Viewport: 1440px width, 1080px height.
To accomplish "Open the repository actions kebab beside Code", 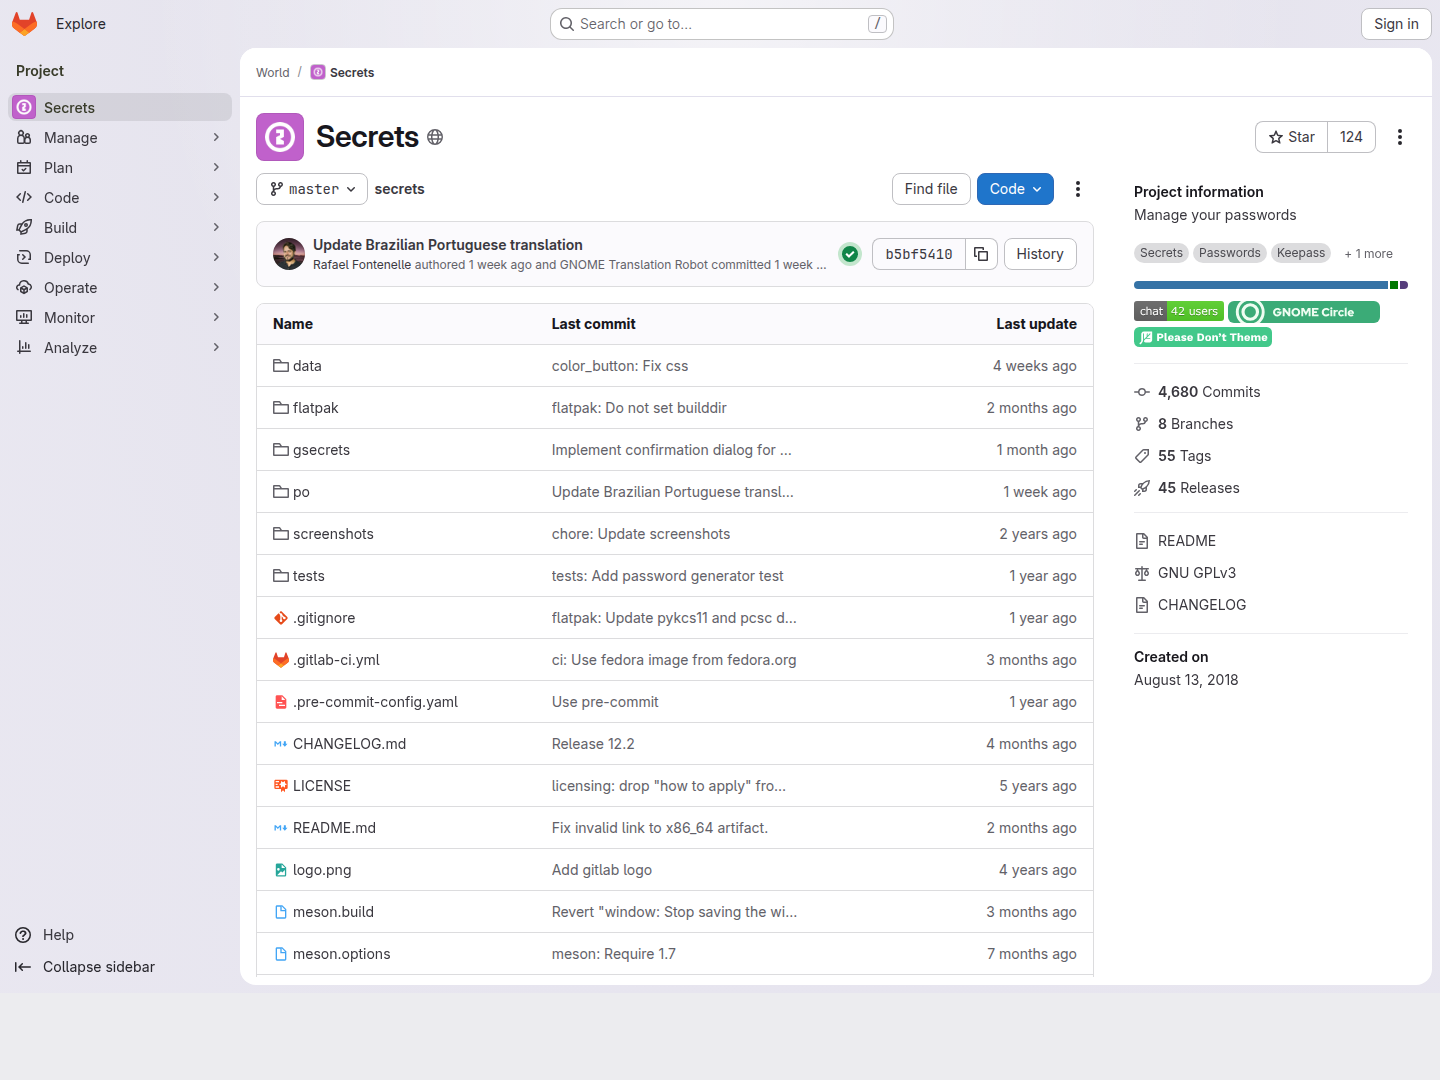I will point(1078,189).
